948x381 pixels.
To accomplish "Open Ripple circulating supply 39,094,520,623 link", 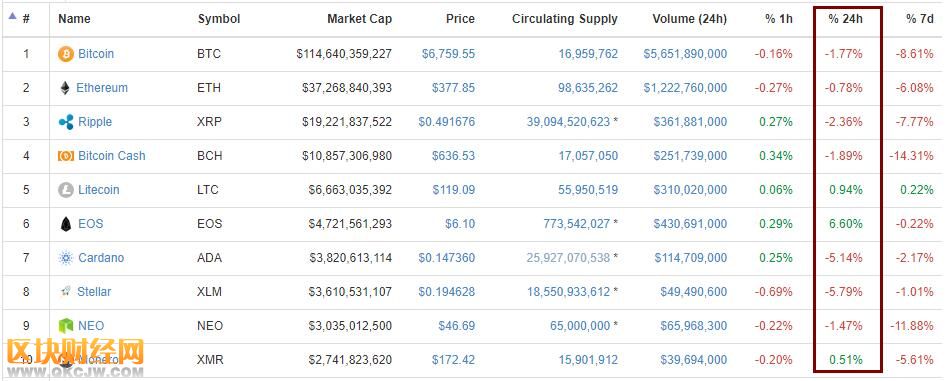I will coord(568,122).
